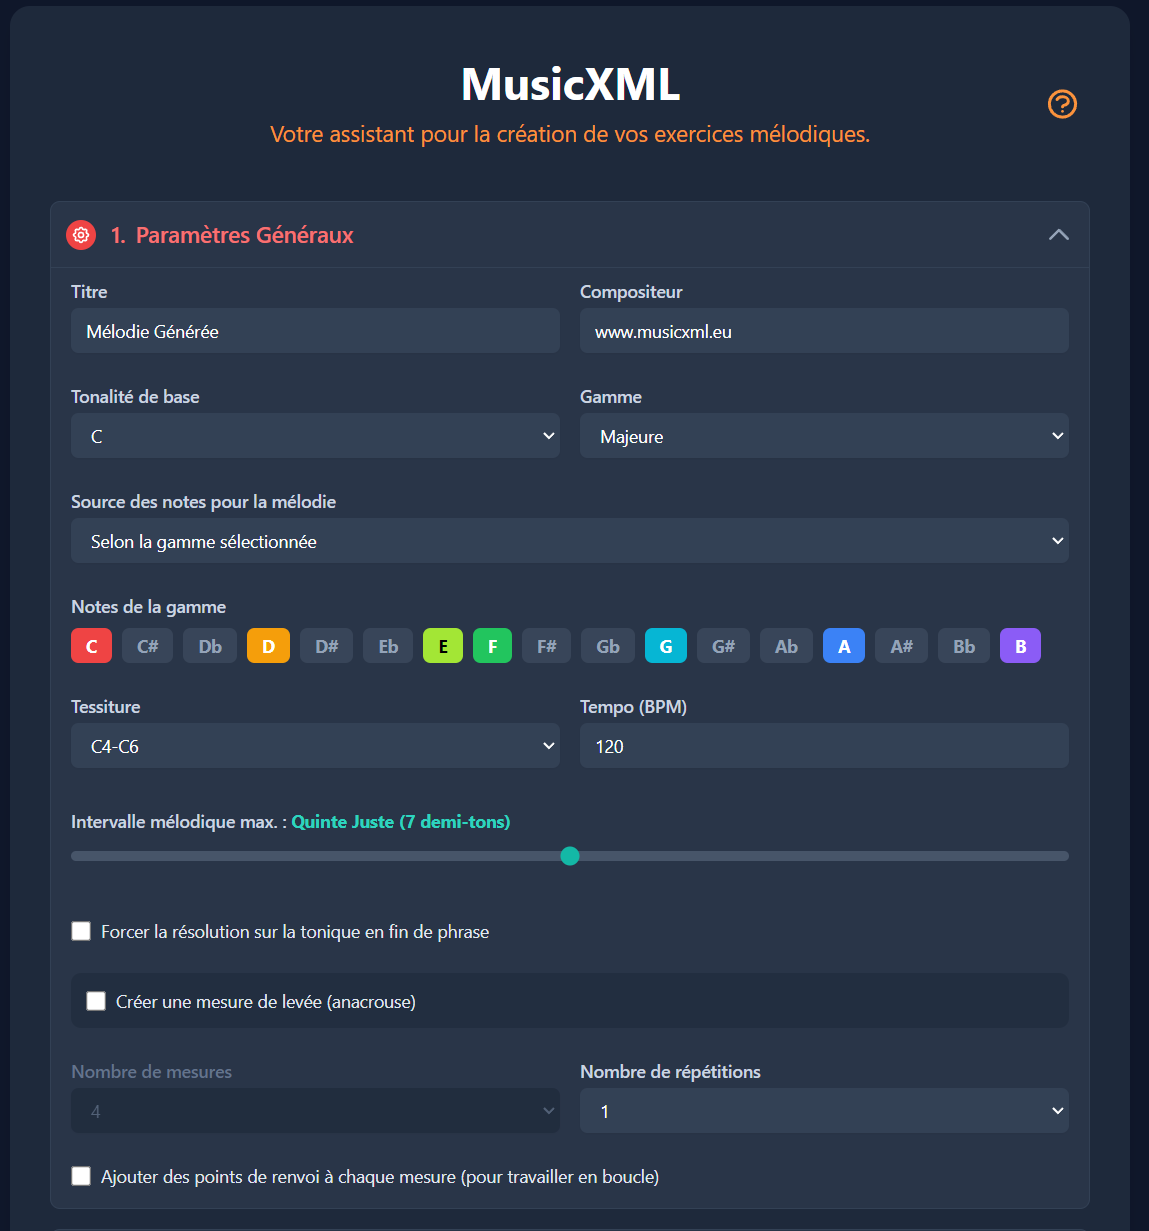Image resolution: width=1149 pixels, height=1231 pixels.
Task: Open the Nombre de répétitions dropdown
Action: (824, 1111)
